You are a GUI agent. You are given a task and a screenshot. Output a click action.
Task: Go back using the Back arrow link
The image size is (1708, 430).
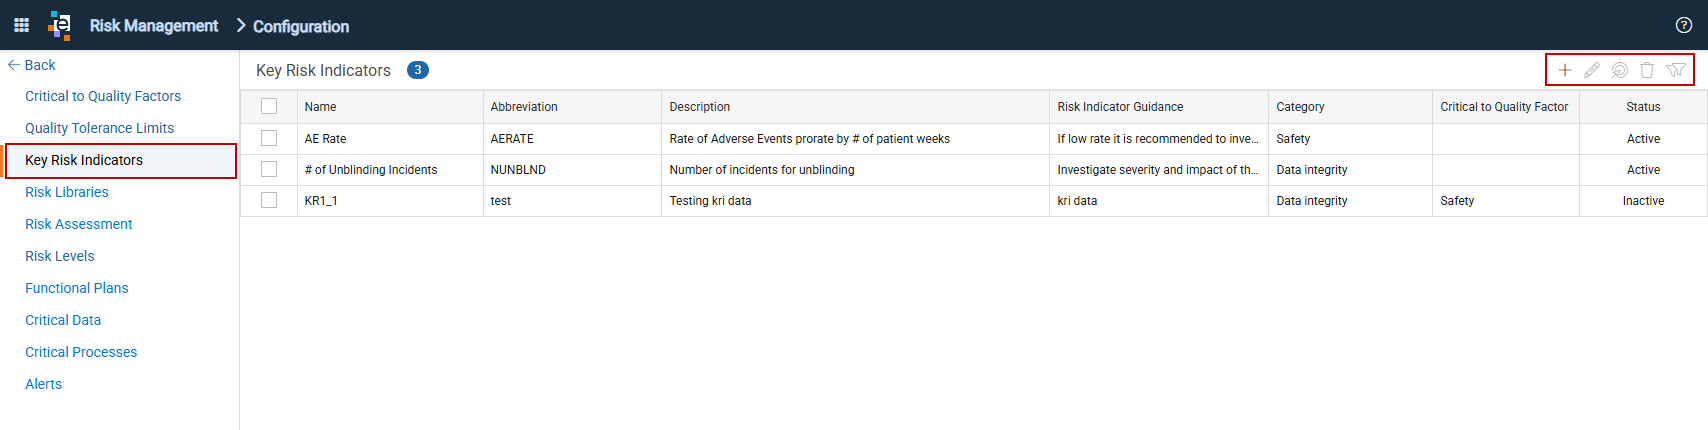click(32, 65)
